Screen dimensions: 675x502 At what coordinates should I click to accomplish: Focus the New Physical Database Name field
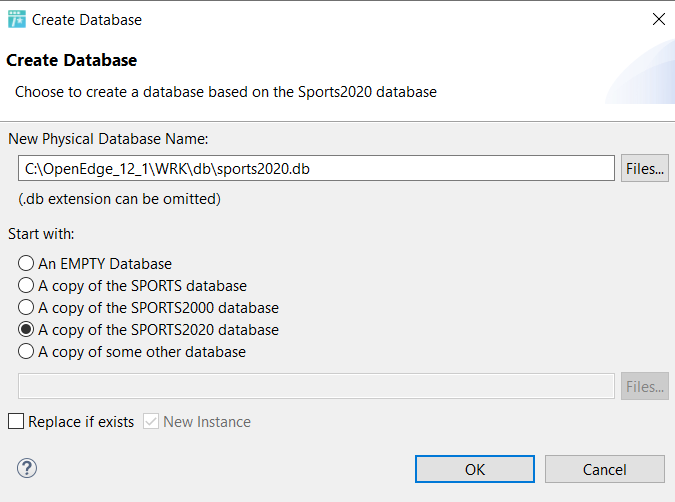coord(316,168)
